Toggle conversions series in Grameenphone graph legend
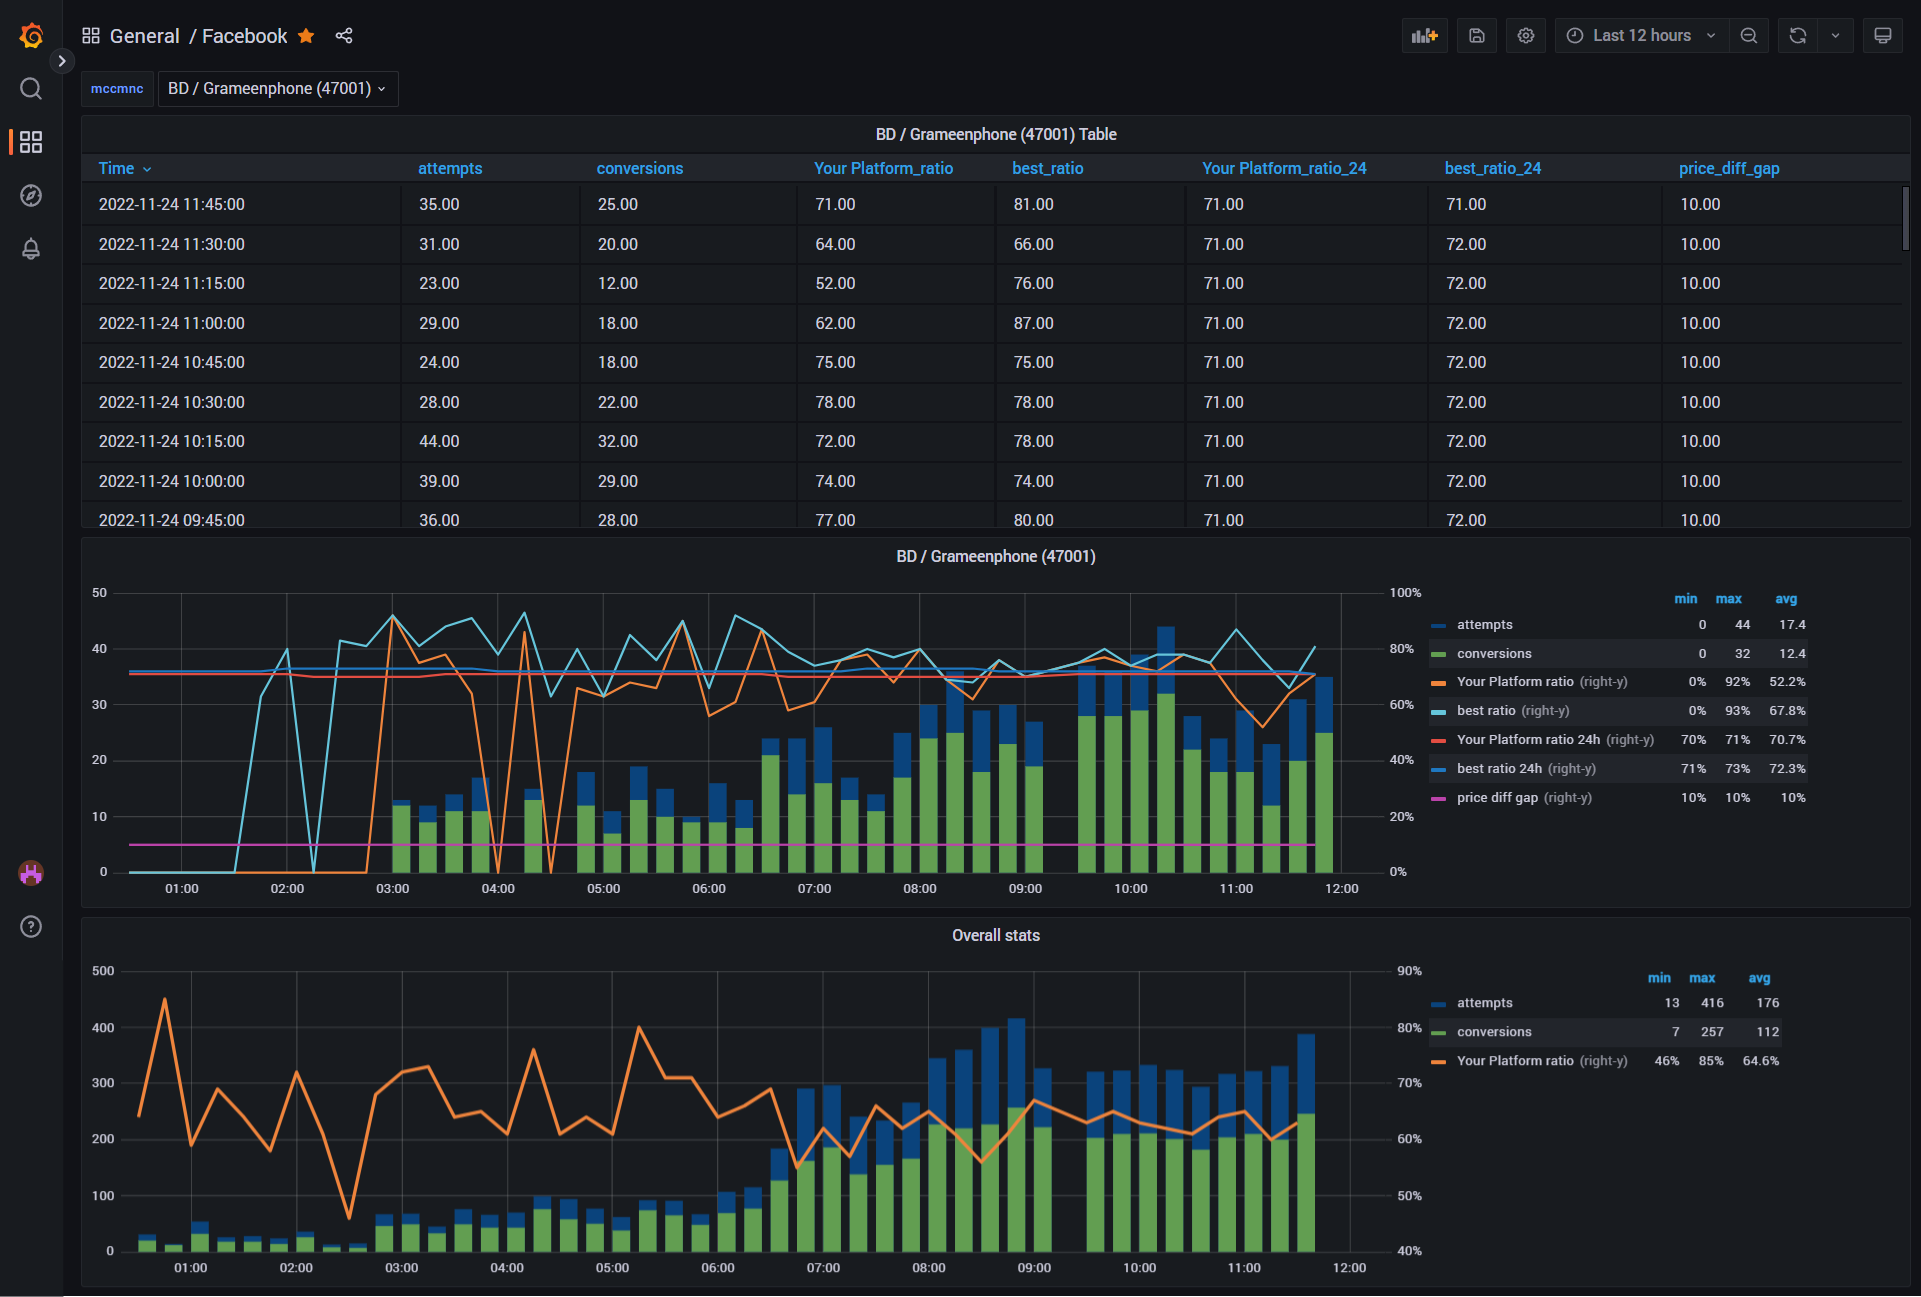Viewport: 1921px width, 1297px height. pos(1494,653)
